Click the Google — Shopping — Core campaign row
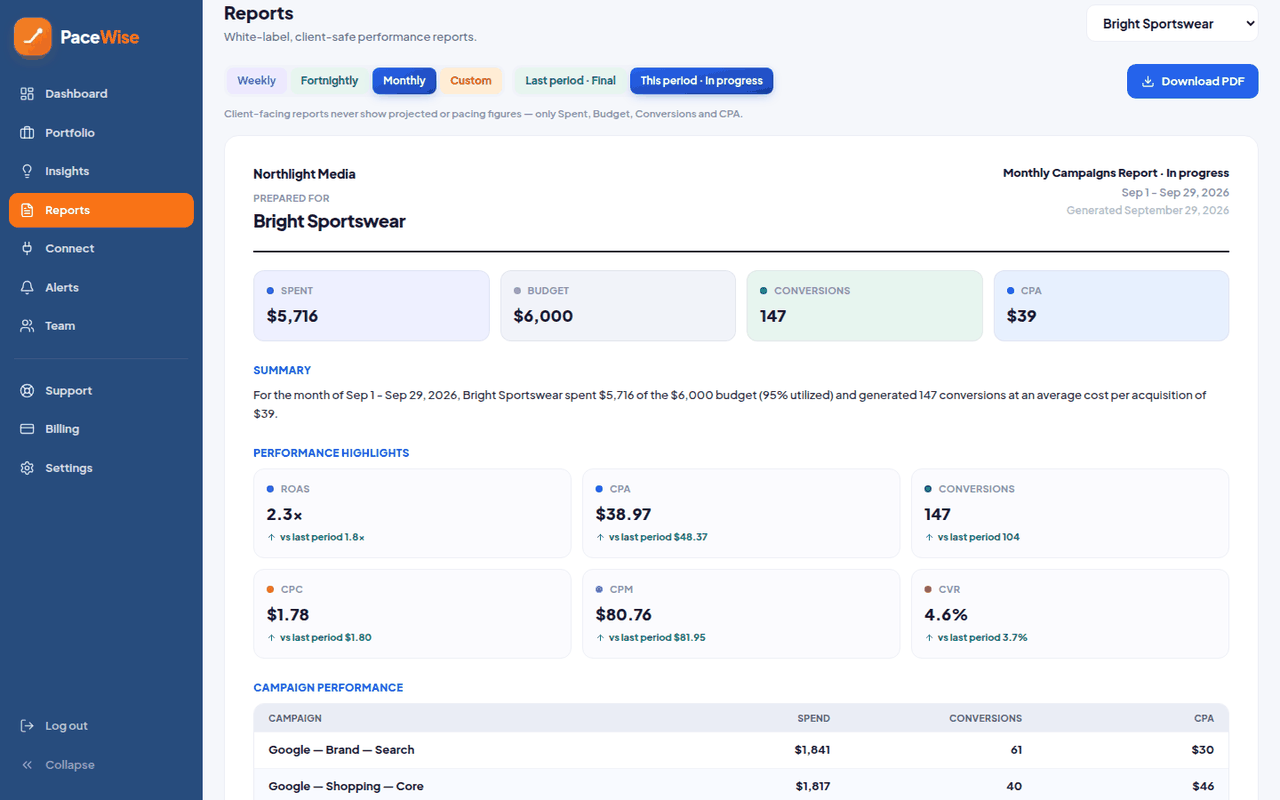Screen dimensions: 1280x800 pos(741,786)
